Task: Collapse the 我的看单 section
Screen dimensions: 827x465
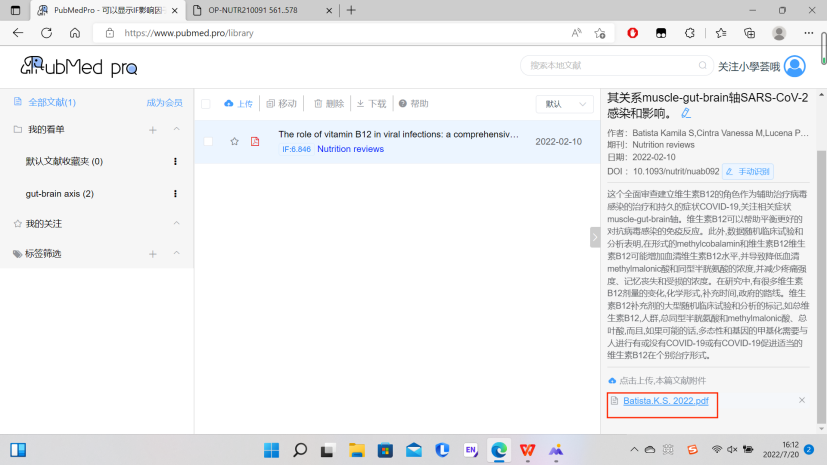Action: tap(177, 129)
